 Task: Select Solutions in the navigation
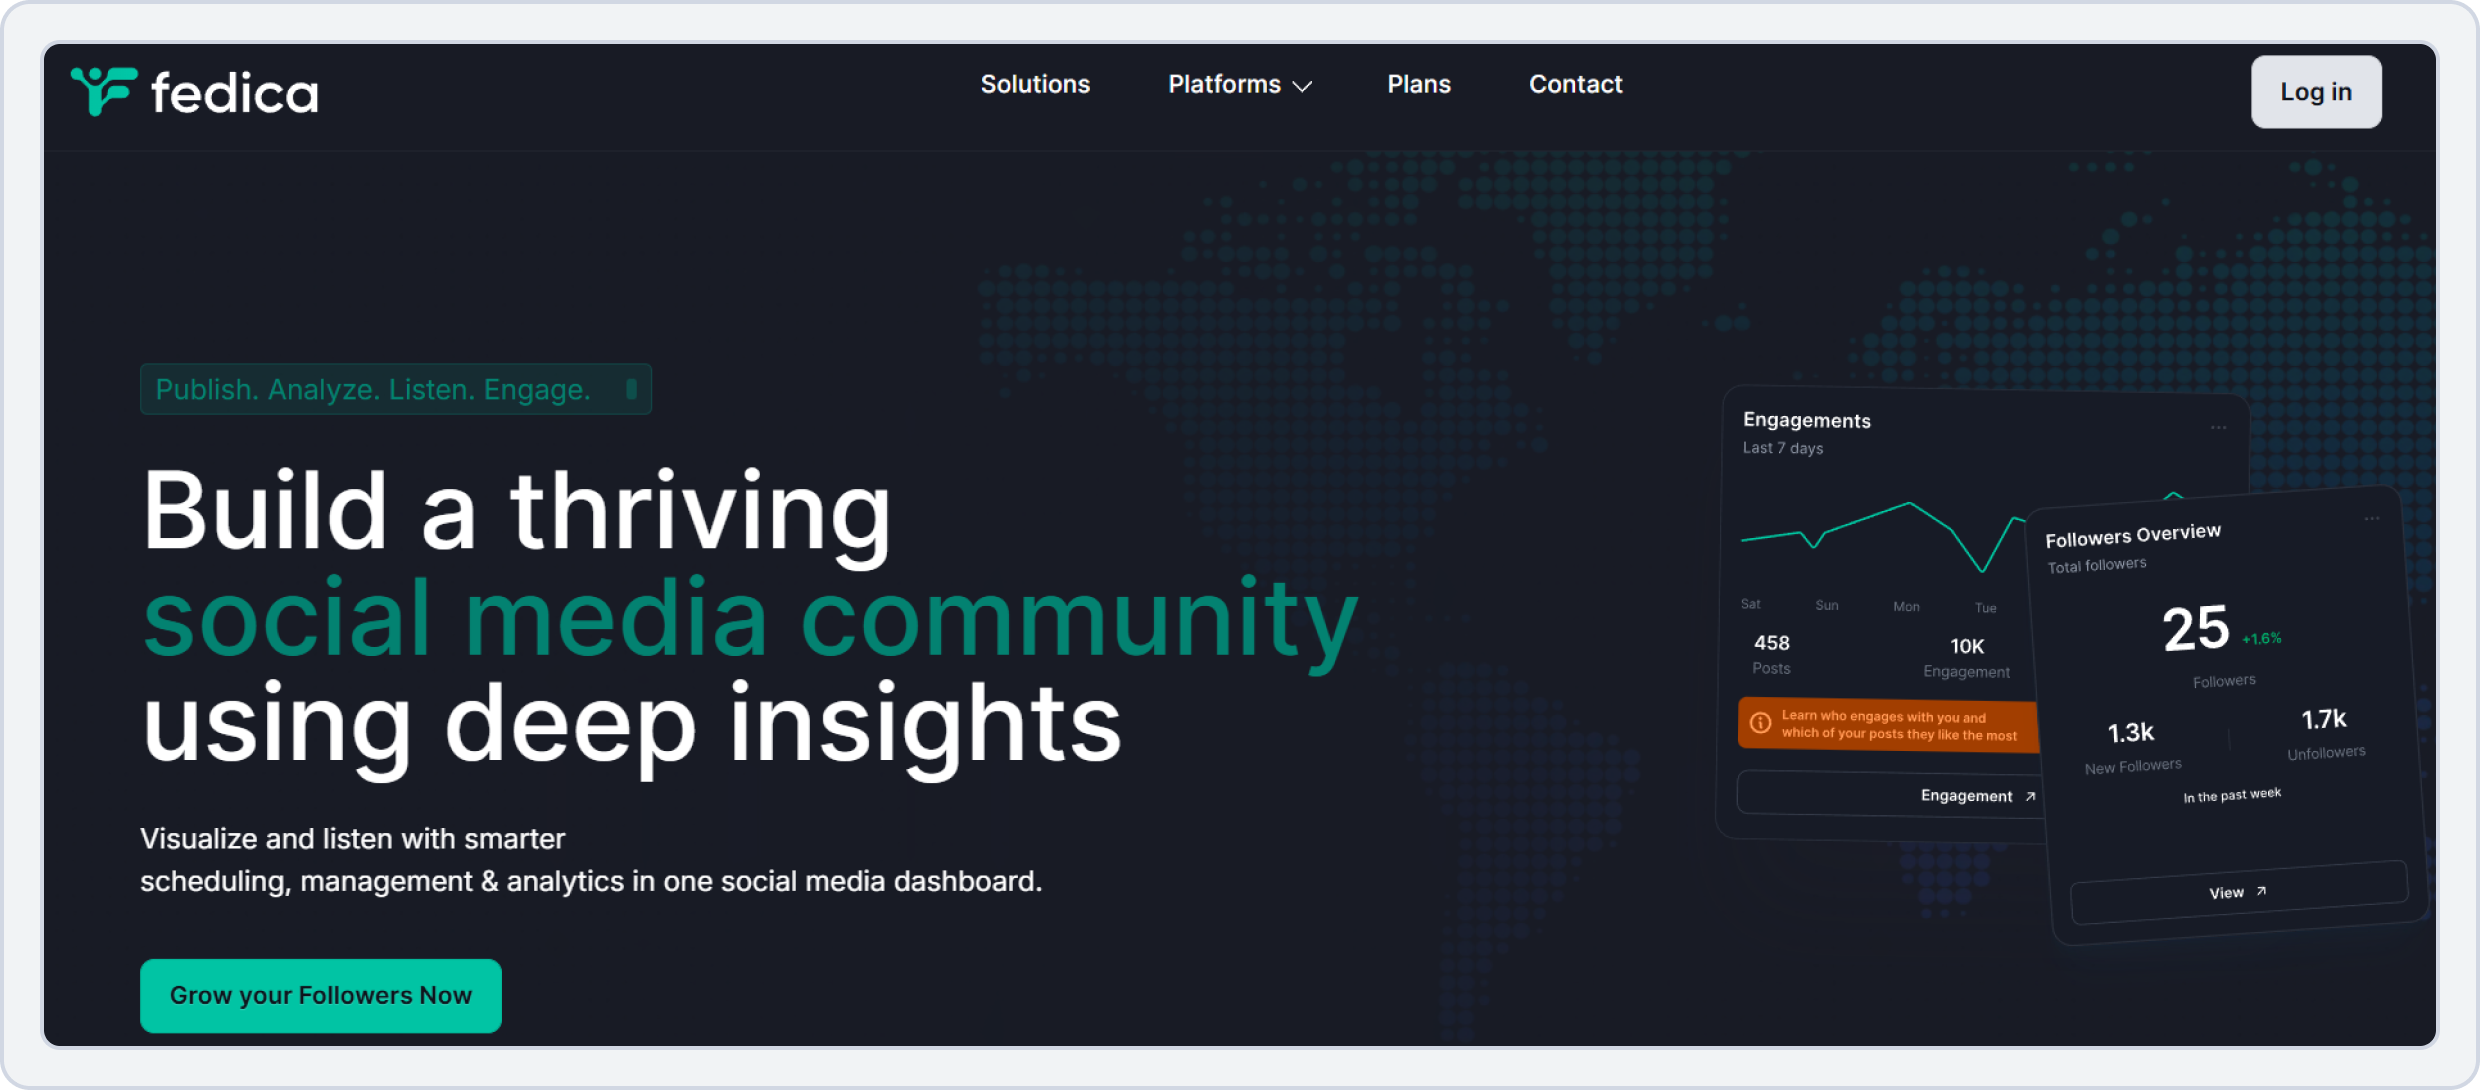(1035, 85)
